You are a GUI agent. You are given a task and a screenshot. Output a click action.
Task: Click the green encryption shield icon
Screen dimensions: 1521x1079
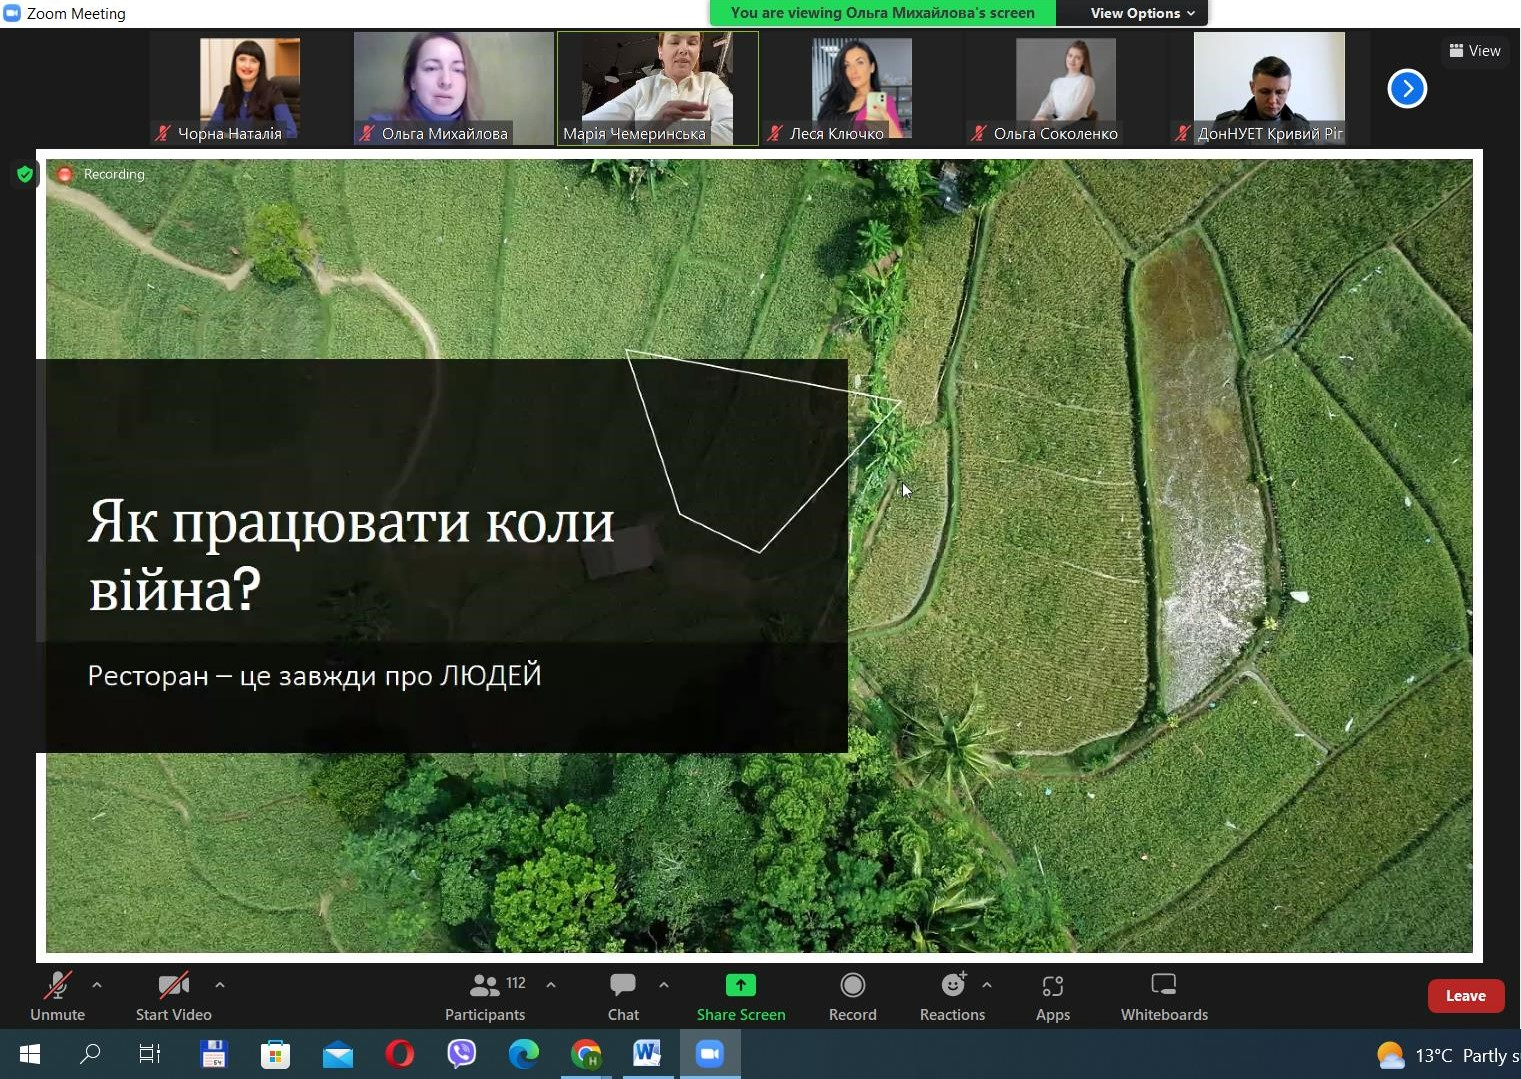(x=25, y=174)
